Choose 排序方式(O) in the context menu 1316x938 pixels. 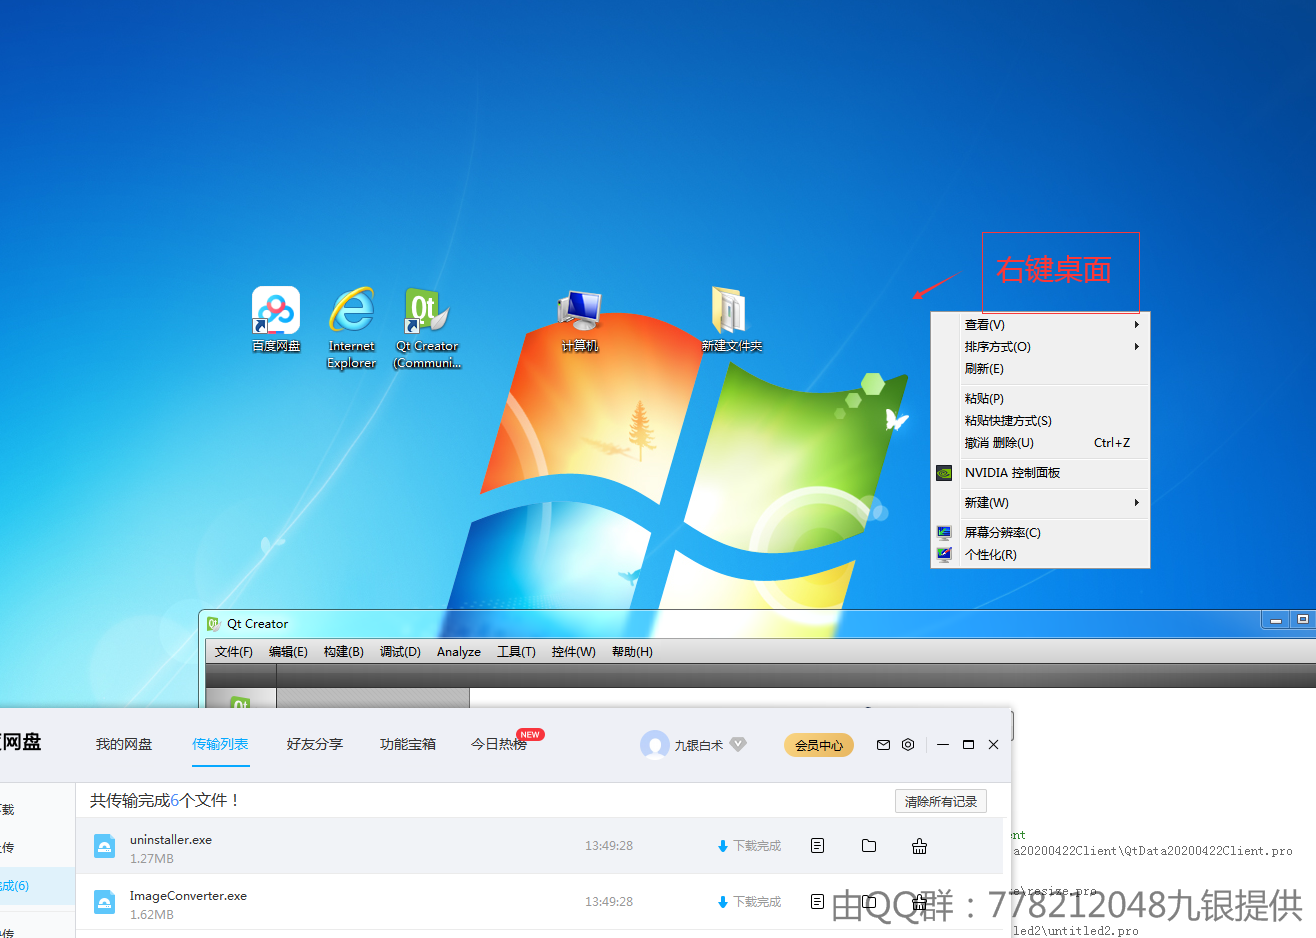point(1040,347)
